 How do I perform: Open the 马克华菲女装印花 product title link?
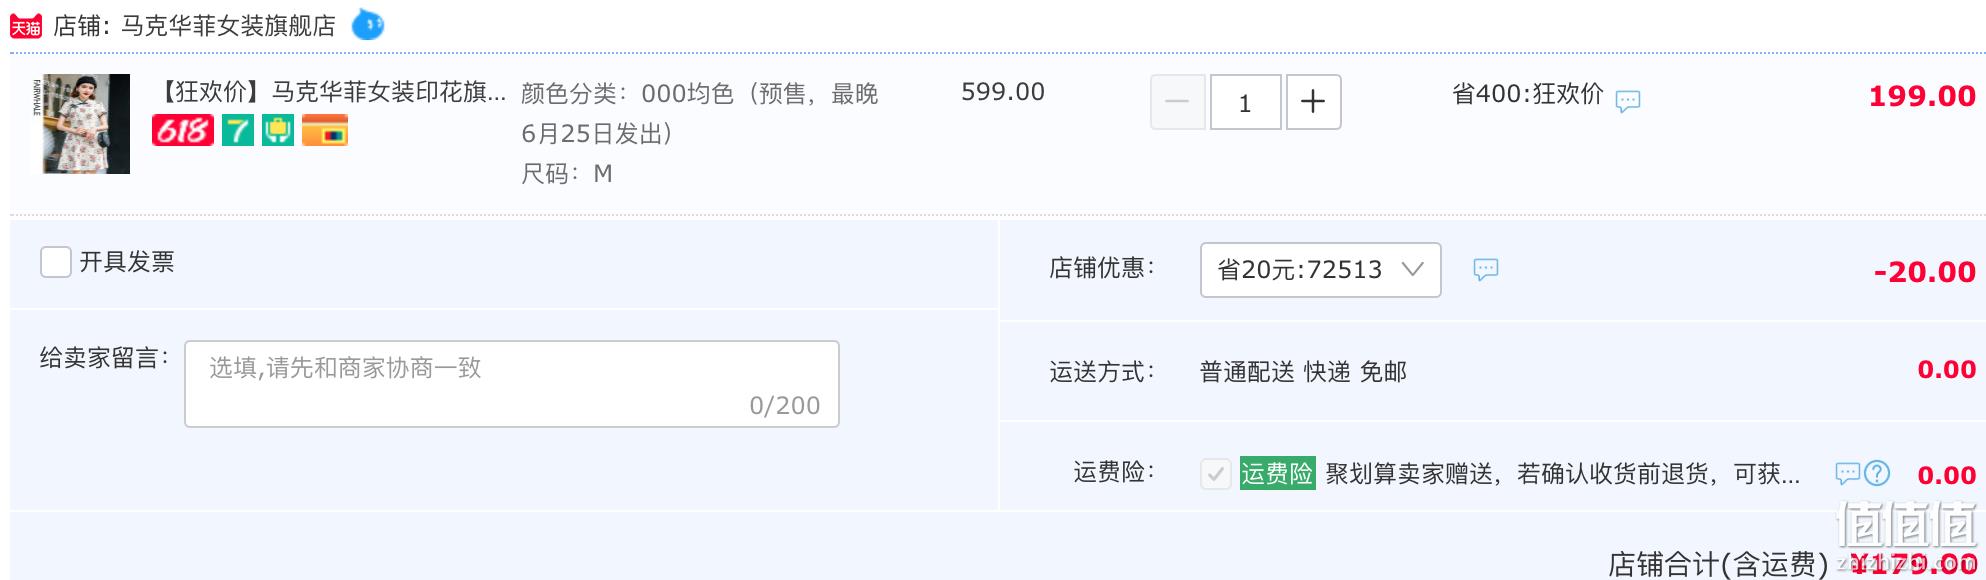[330, 92]
